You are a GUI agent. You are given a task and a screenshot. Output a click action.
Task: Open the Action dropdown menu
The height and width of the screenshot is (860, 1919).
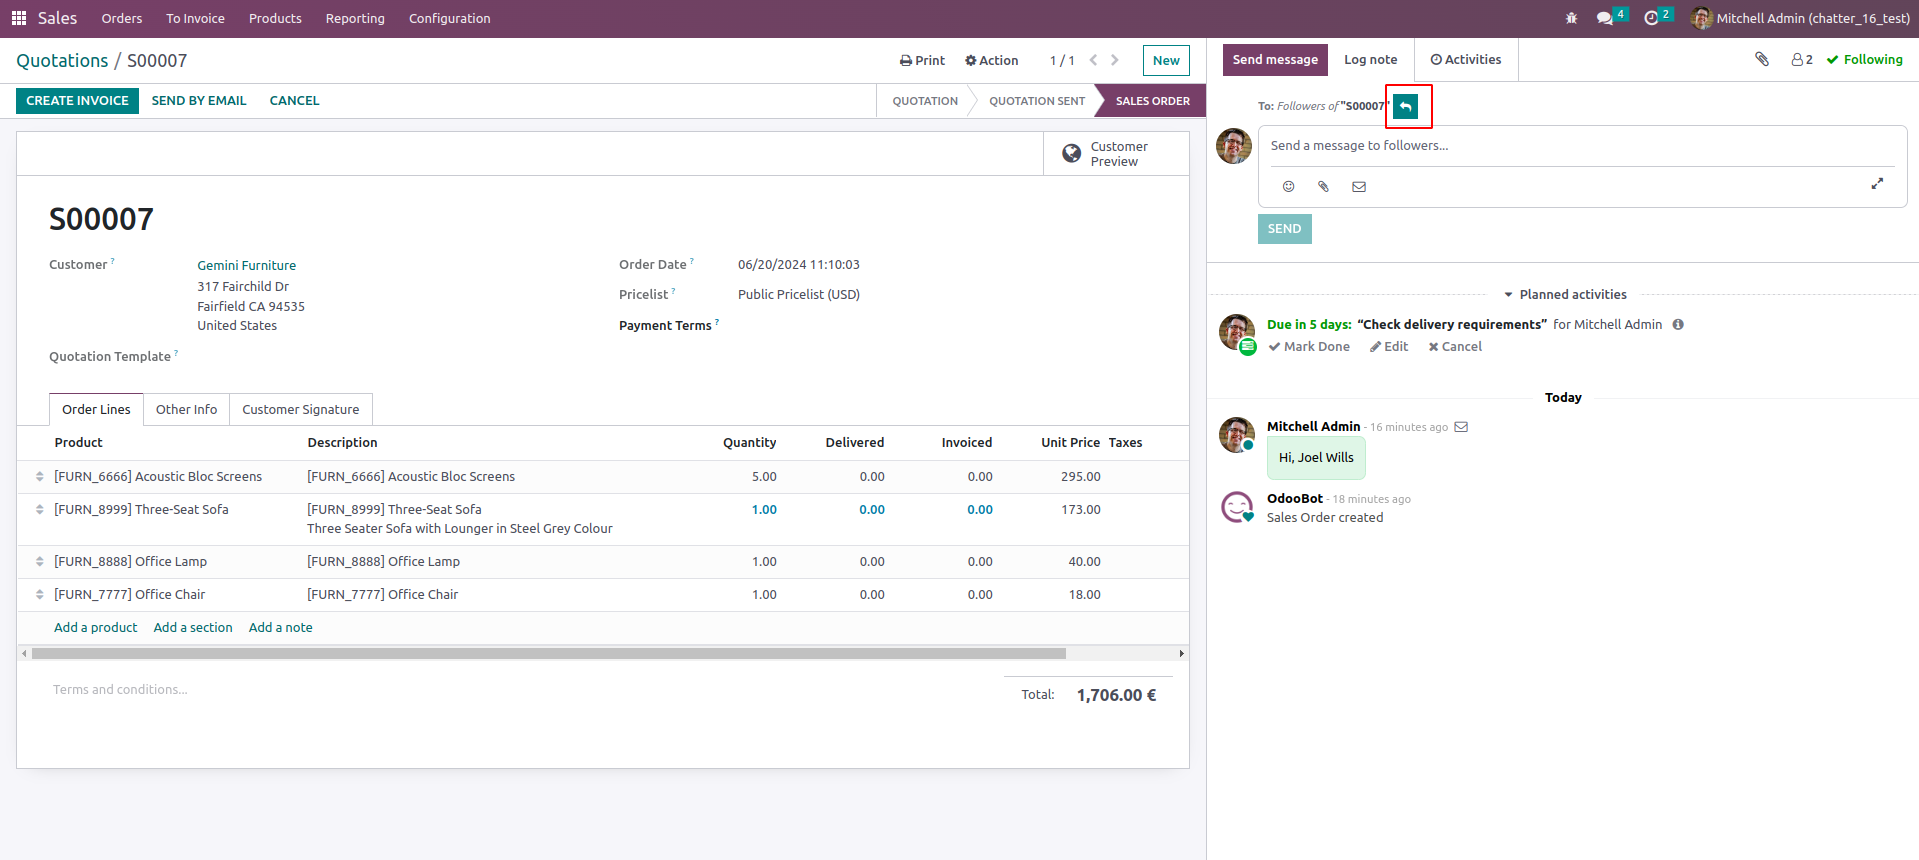pyautogui.click(x=991, y=61)
